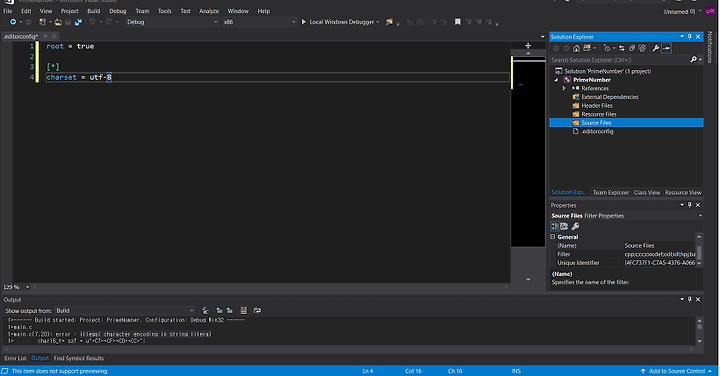
Task: Open the Tools menu
Action: [164, 11]
